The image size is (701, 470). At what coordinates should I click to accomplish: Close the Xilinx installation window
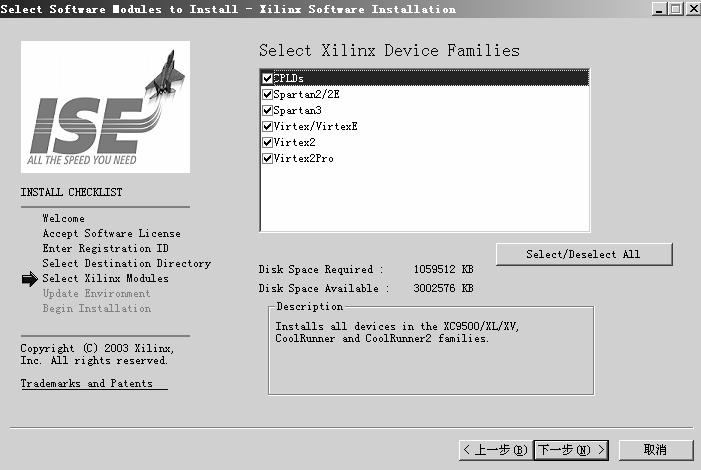(693, 8)
